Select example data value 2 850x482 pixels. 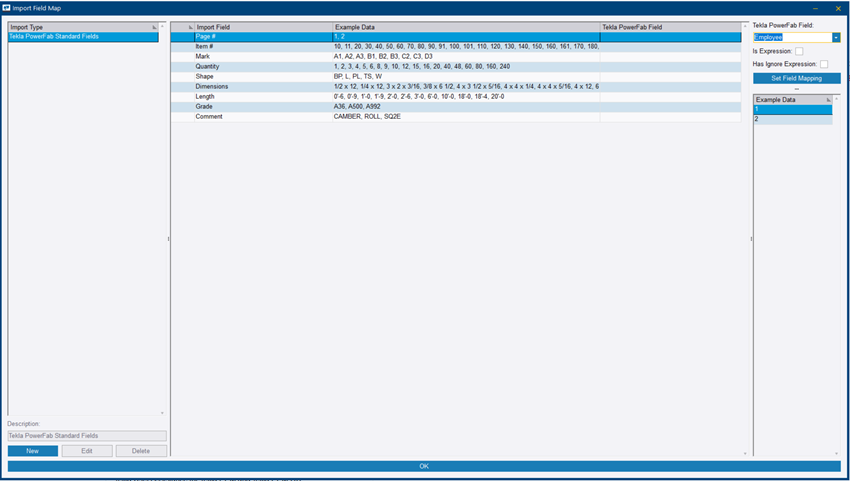[x=792, y=119]
